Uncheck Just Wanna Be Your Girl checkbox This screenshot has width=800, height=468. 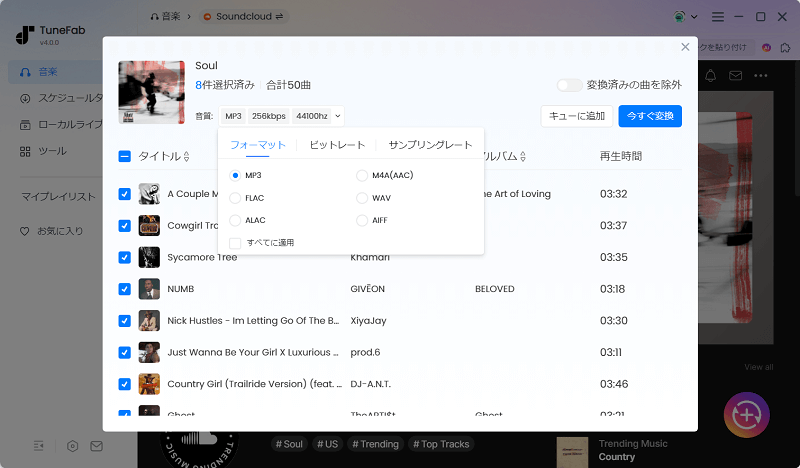click(x=124, y=352)
